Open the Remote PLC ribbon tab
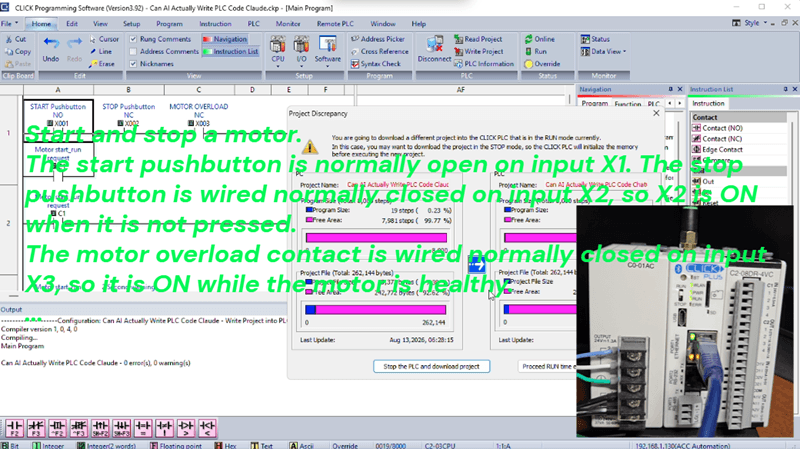The image size is (800, 449). pos(335,24)
